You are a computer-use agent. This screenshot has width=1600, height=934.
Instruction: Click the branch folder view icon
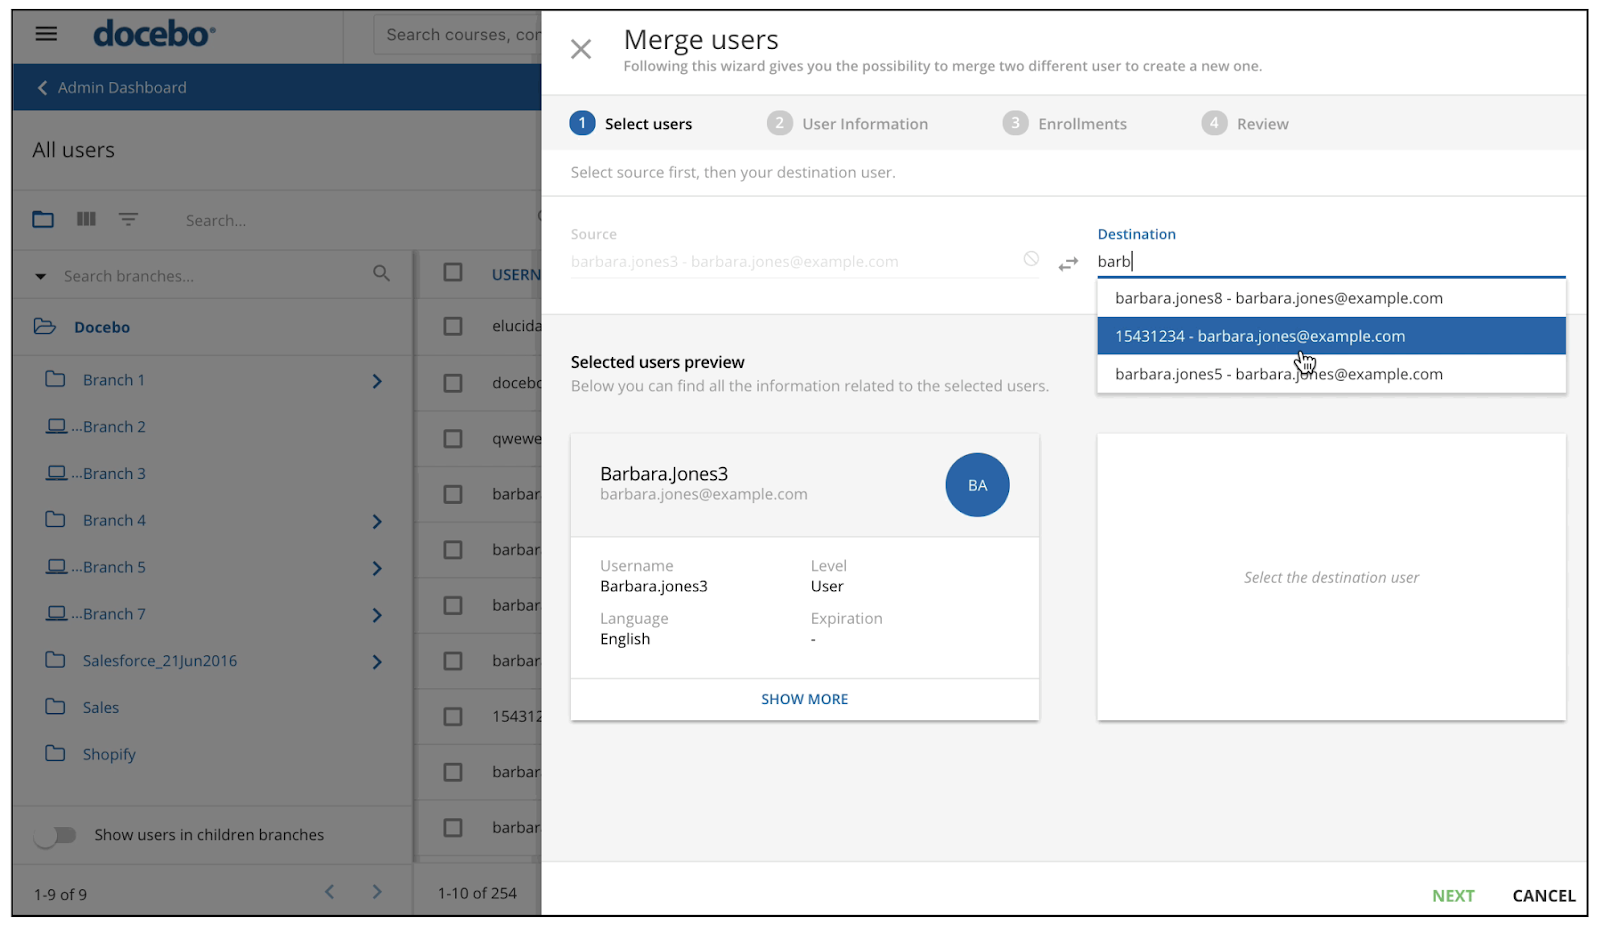[43, 219]
